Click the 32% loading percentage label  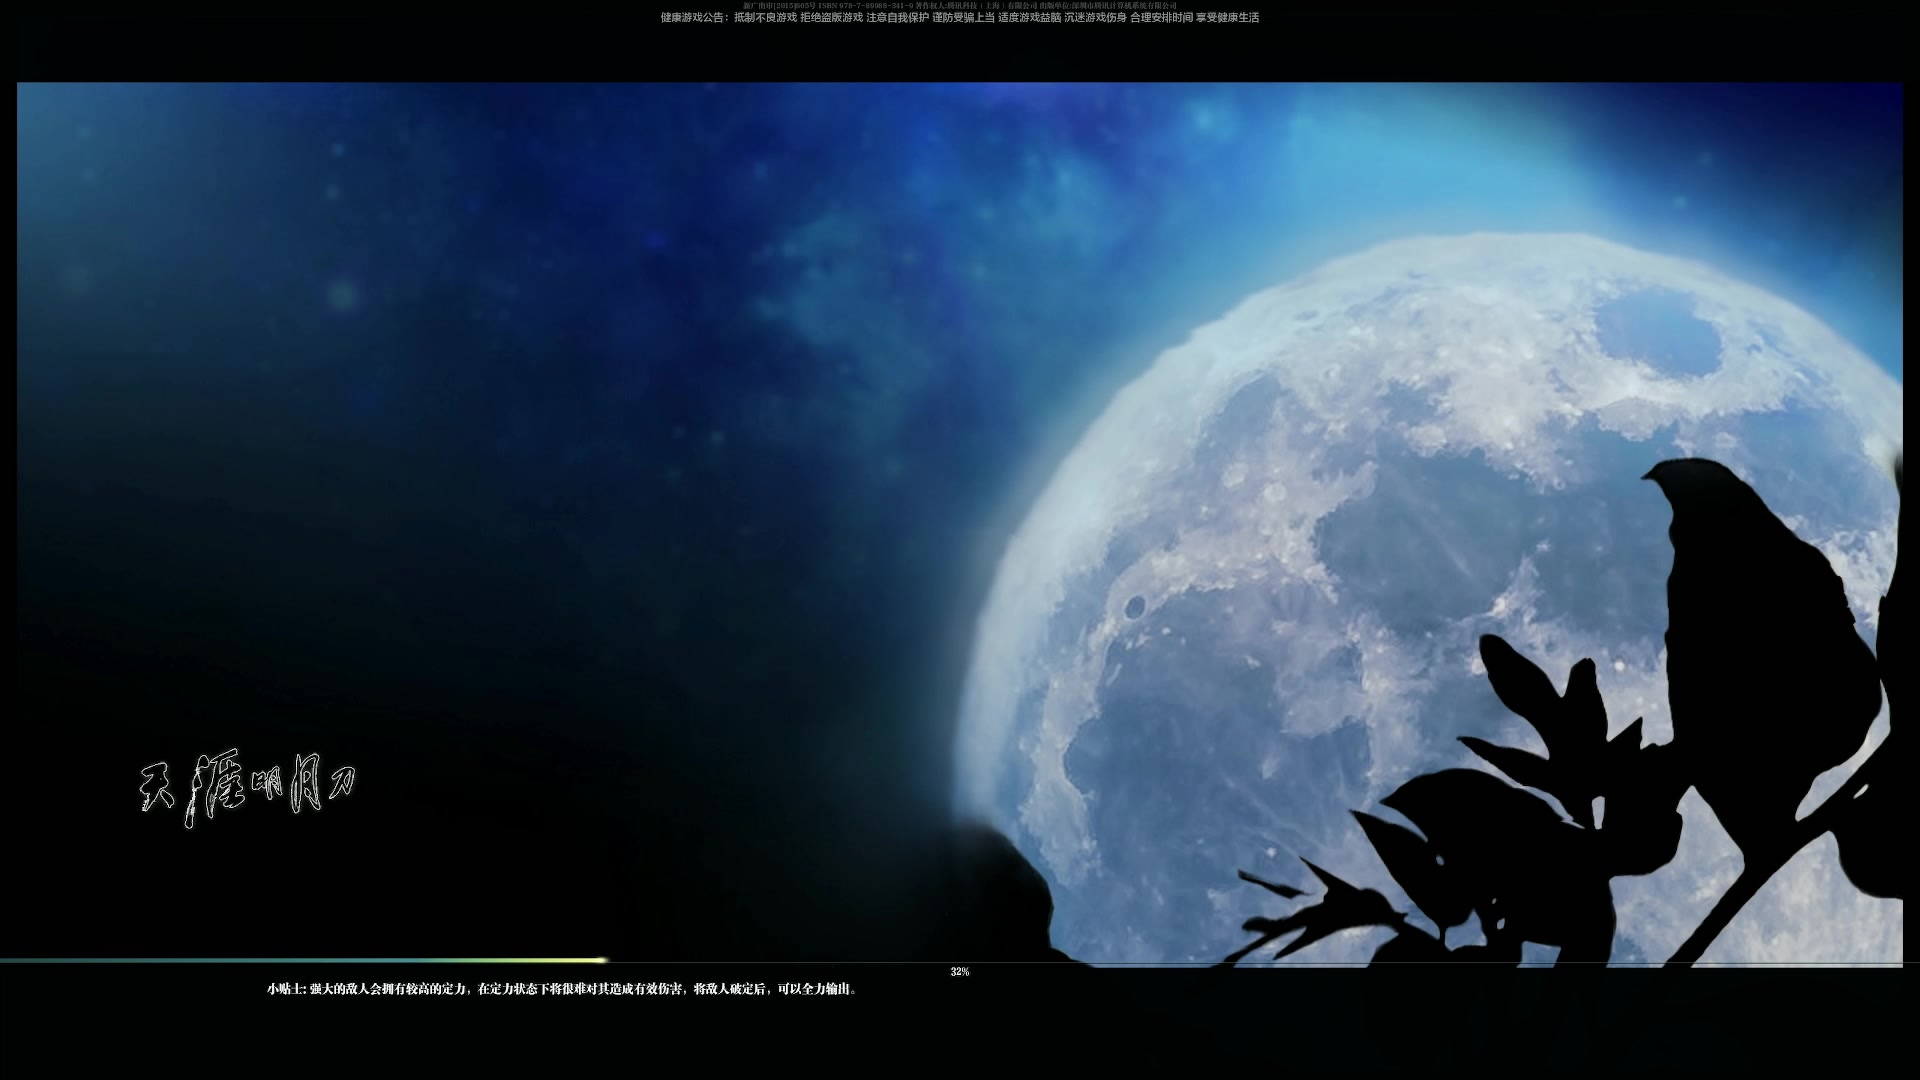coord(960,972)
